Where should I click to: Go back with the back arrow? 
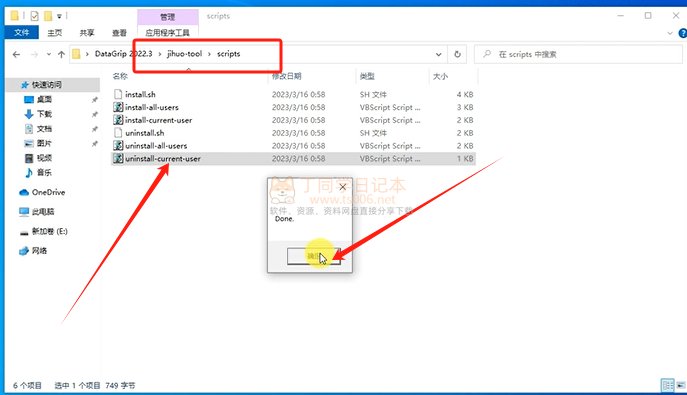pyautogui.click(x=16, y=54)
